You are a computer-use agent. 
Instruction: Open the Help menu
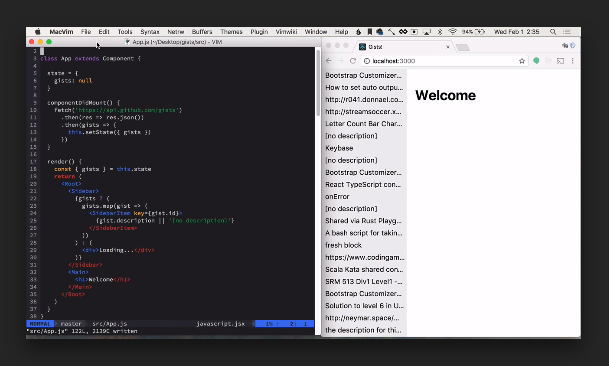341,32
